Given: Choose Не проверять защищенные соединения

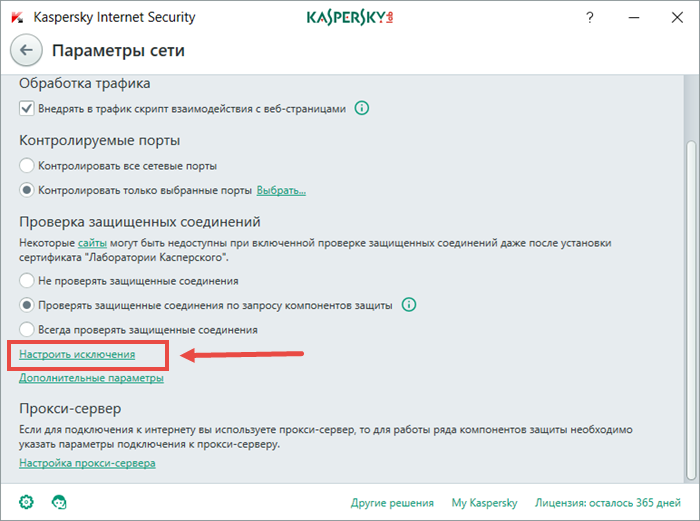Looking at the screenshot, I should click(x=26, y=281).
